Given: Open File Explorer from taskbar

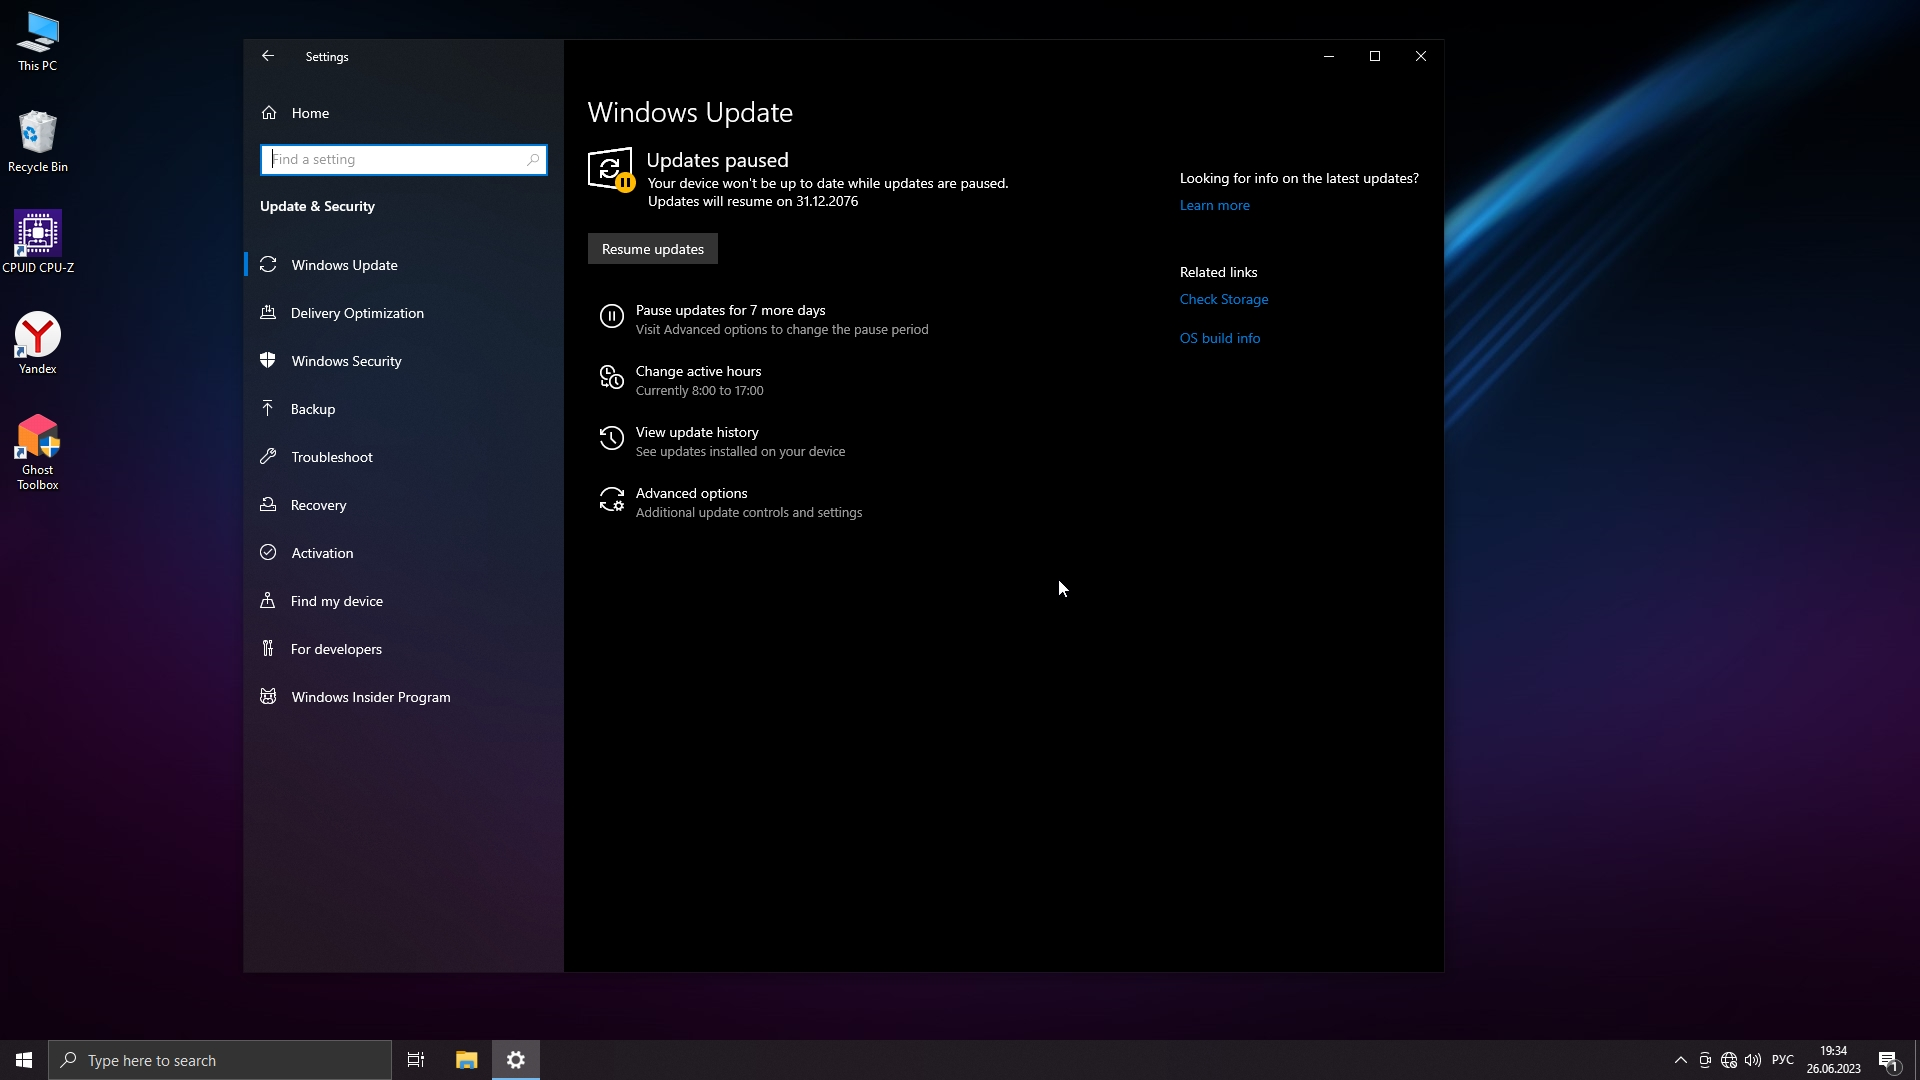Looking at the screenshot, I should (x=466, y=1060).
